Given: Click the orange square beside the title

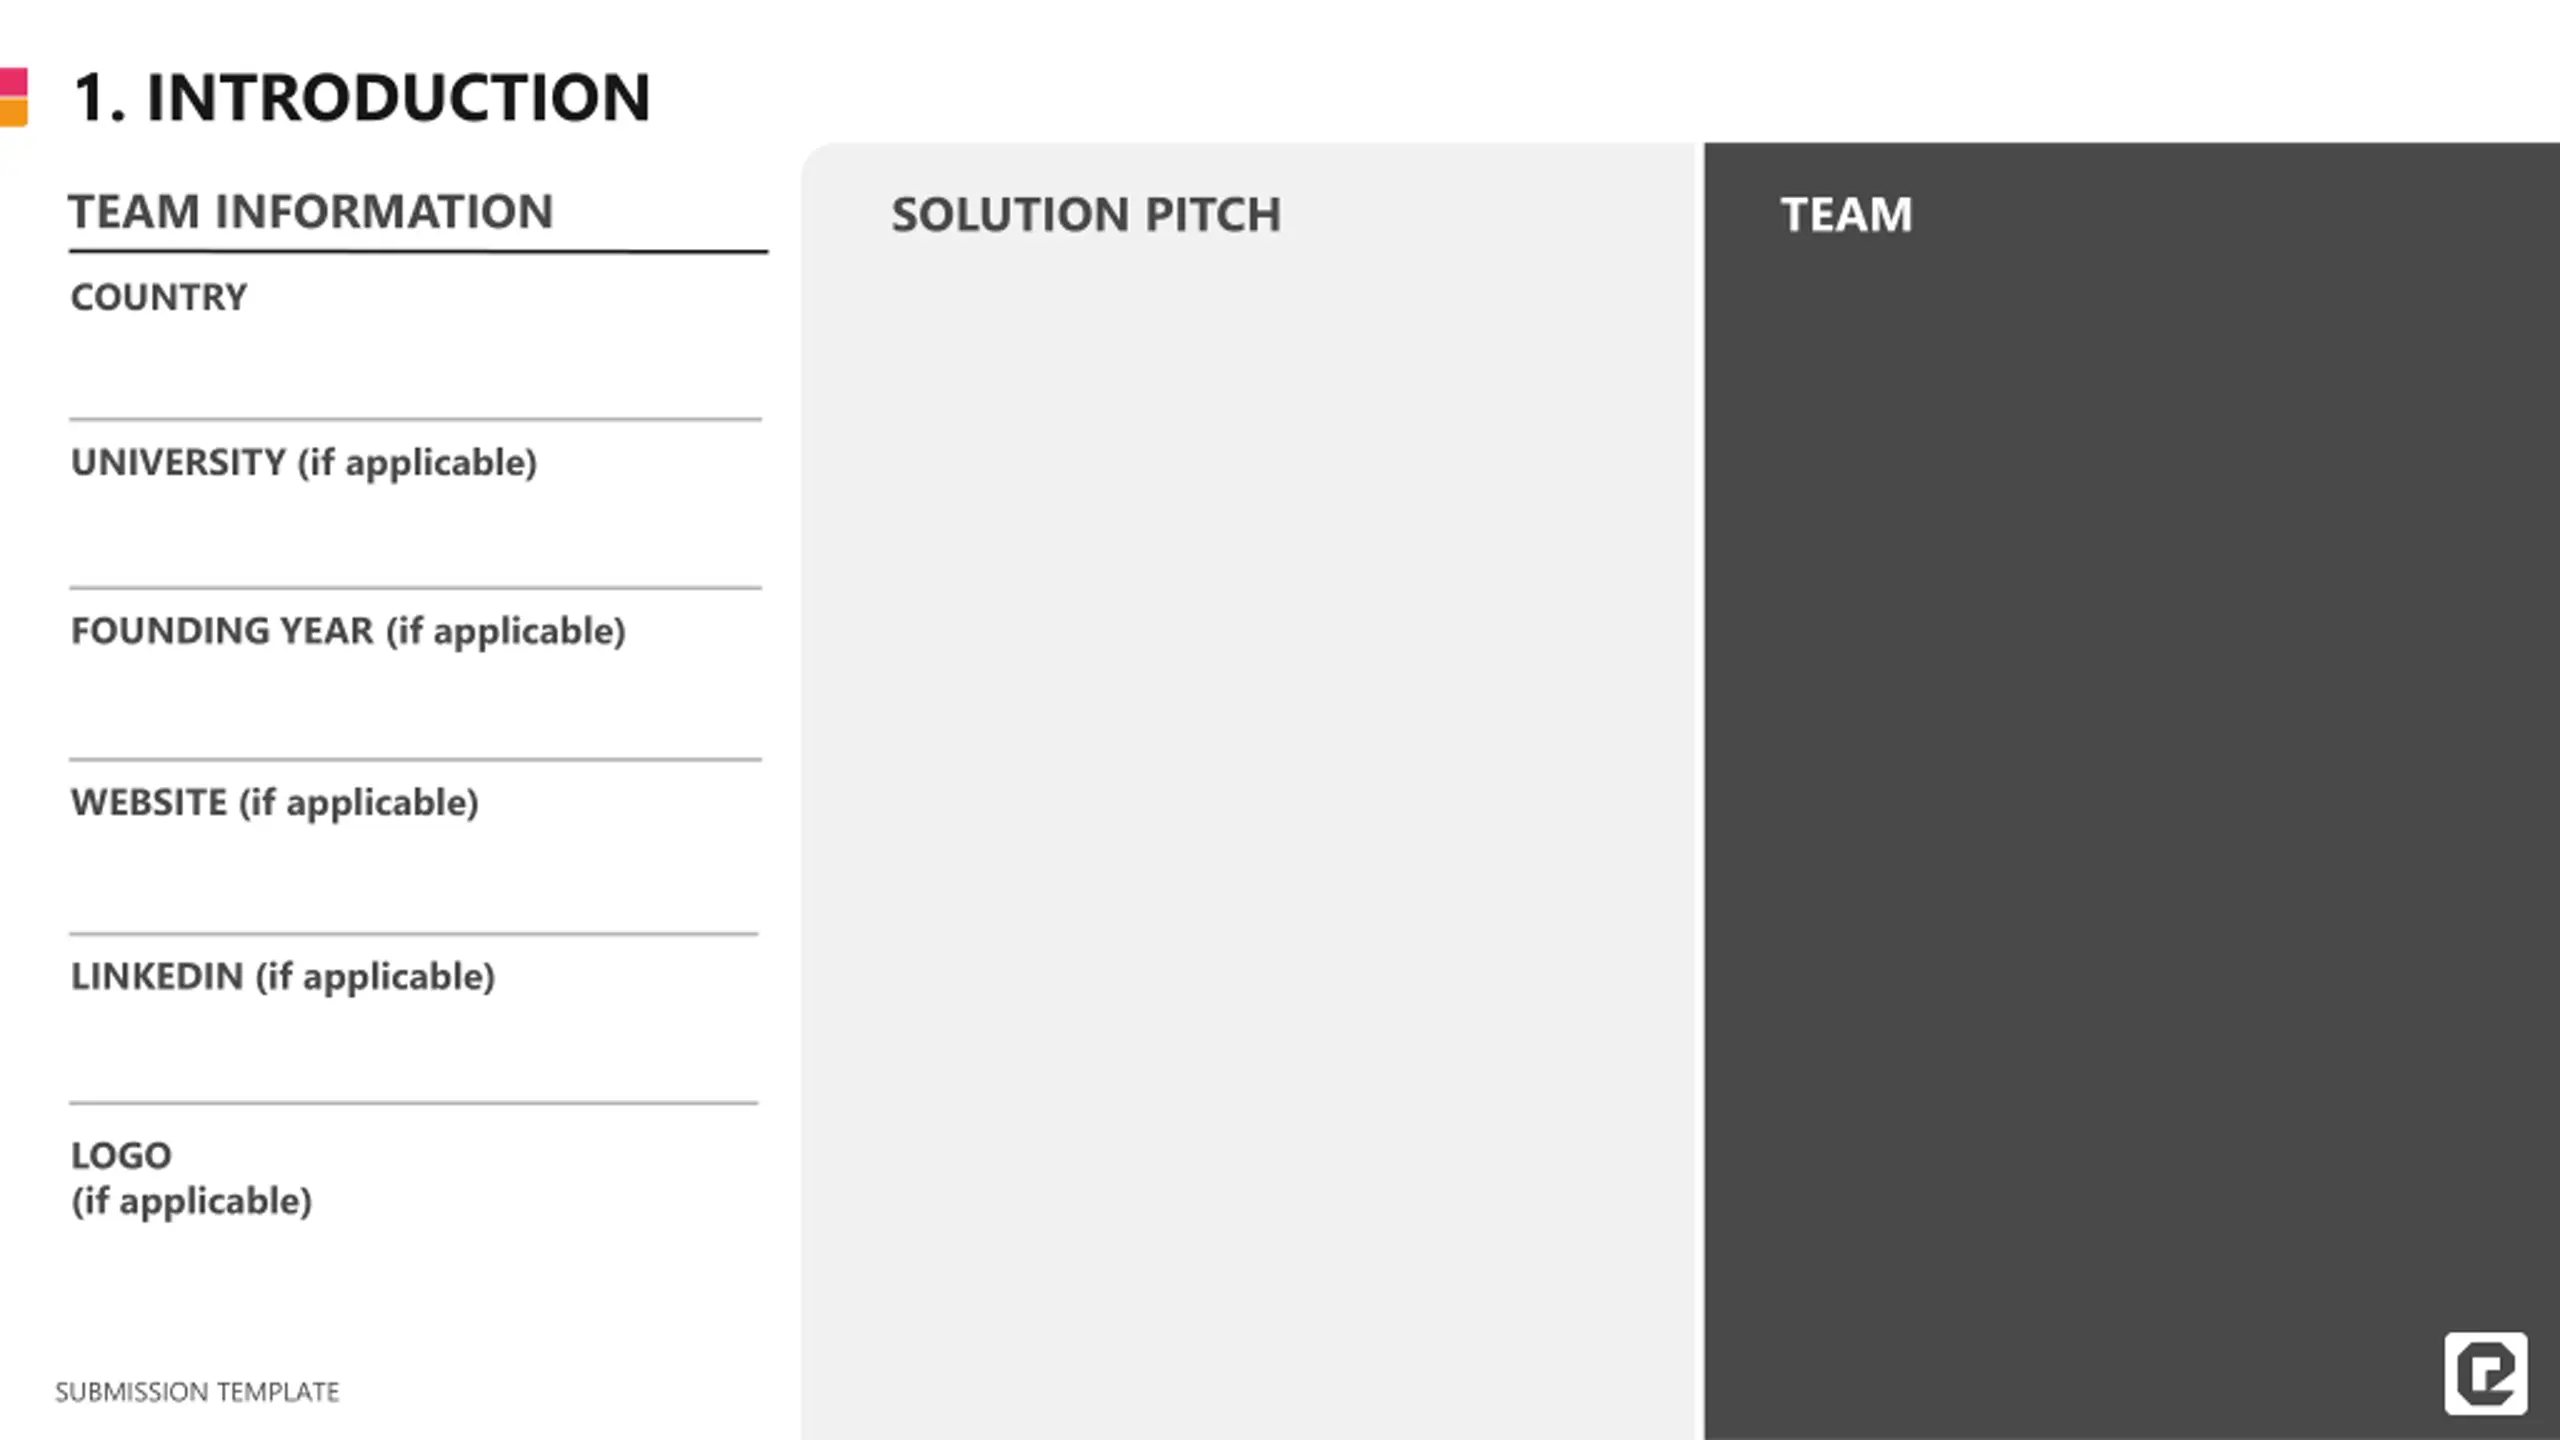Looking at the screenshot, I should click(x=14, y=112).
